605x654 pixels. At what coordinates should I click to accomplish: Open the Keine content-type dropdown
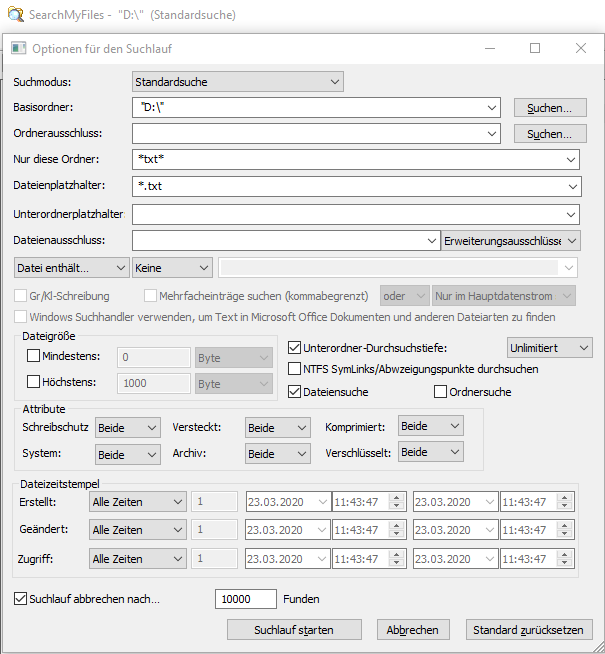point(172,268)
